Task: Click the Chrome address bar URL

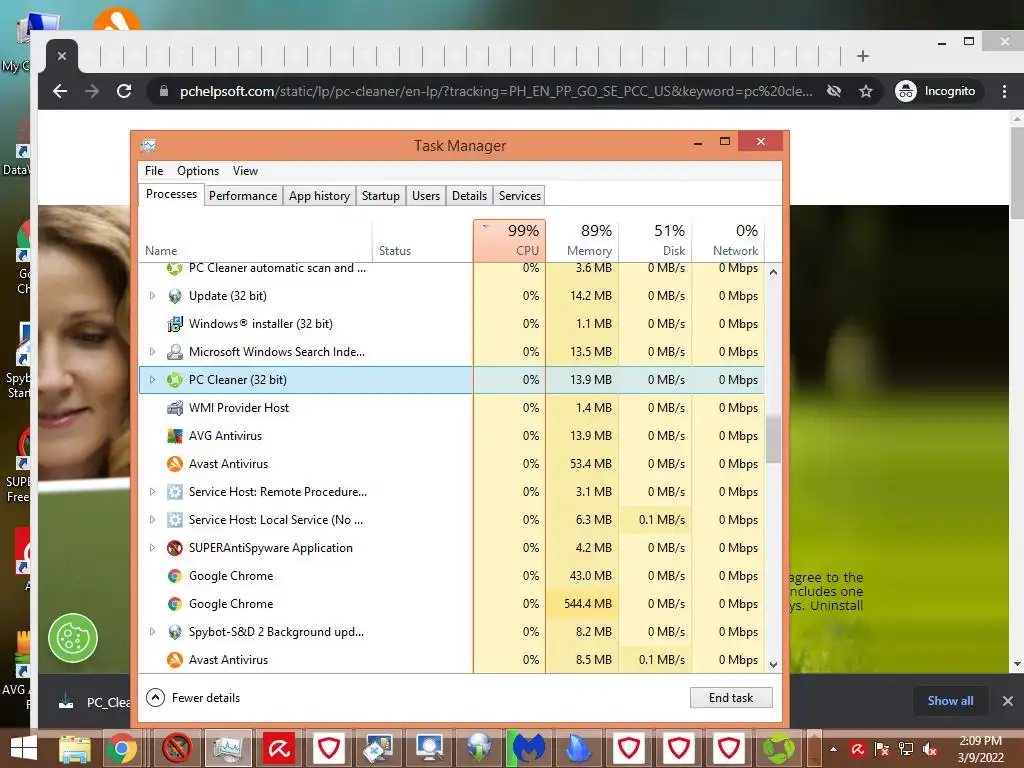Action: pyautogui.click(x=496, y=91)
